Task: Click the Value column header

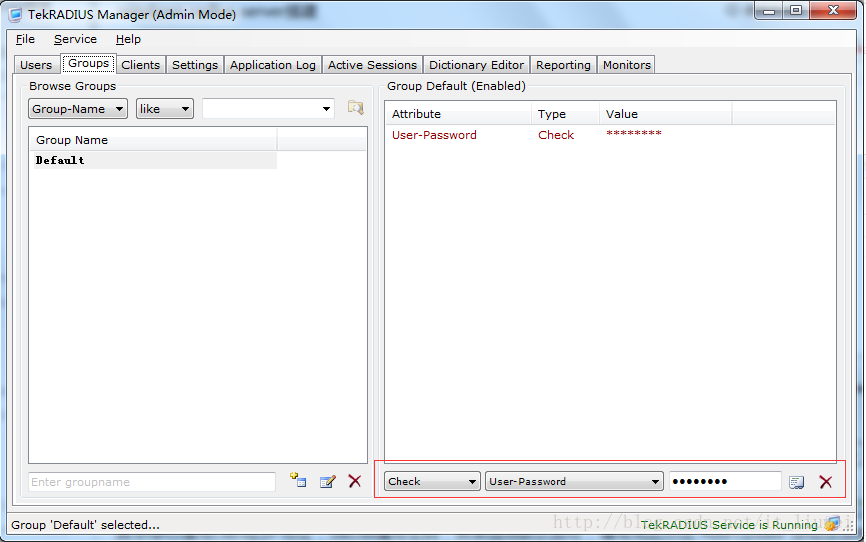Action: click(x=666, y=114)
